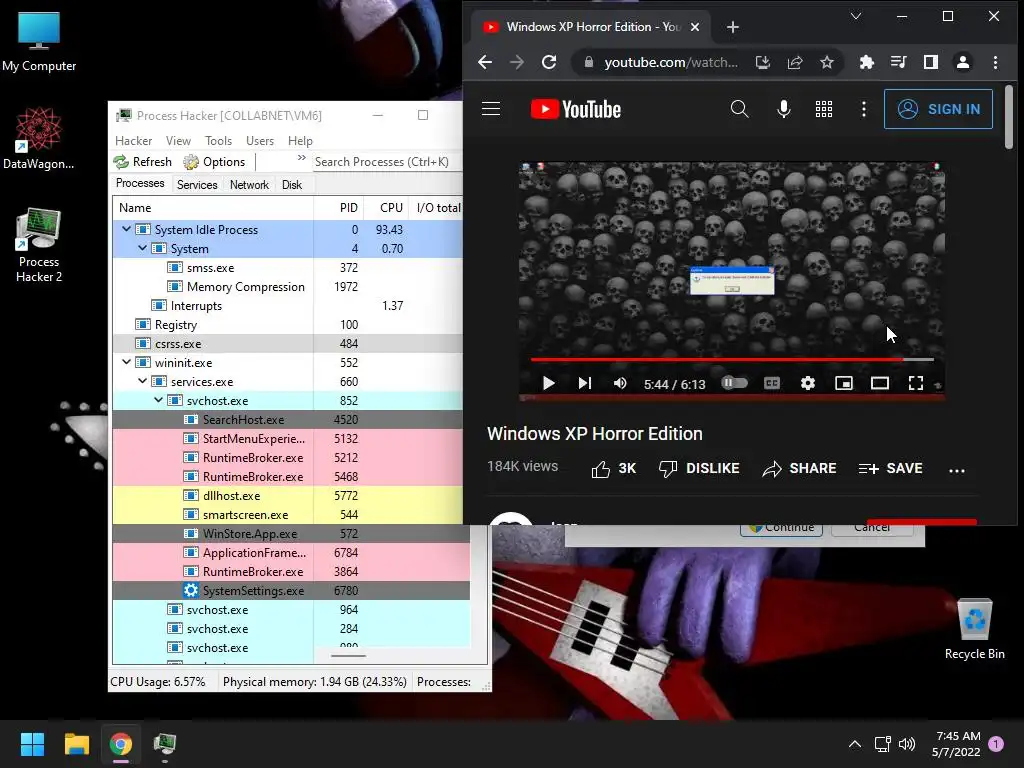1024x768 pixels.
Task: Save the video to a playlist
Action: coord(890,469)
